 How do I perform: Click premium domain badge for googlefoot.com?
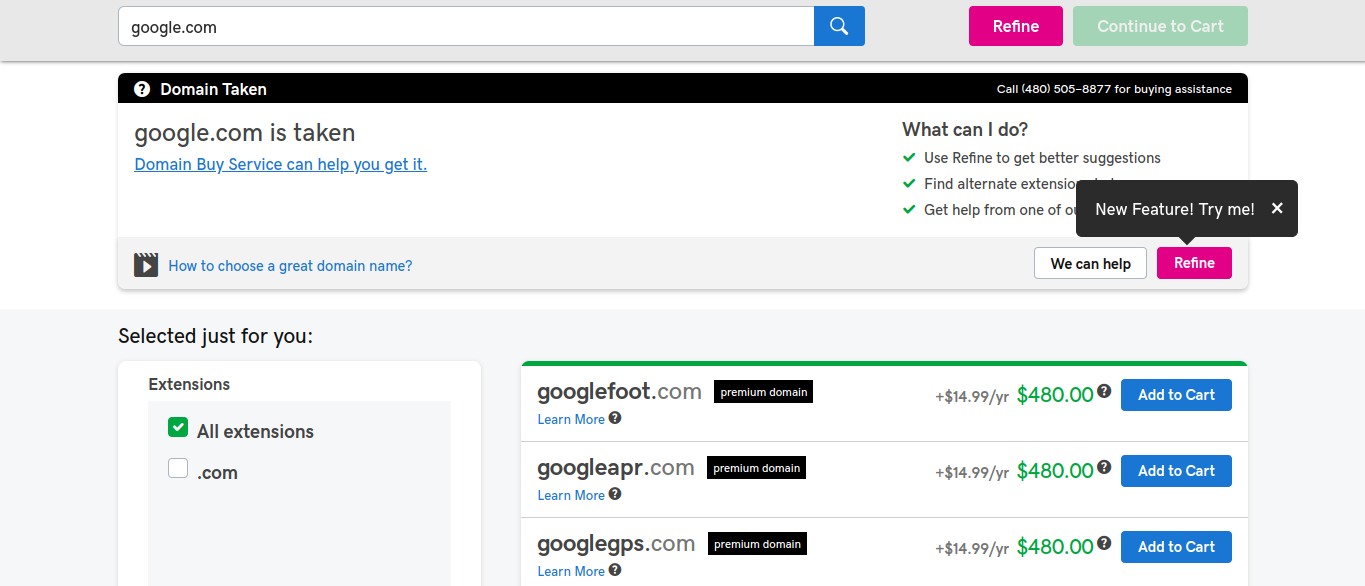tap(763, 392)
